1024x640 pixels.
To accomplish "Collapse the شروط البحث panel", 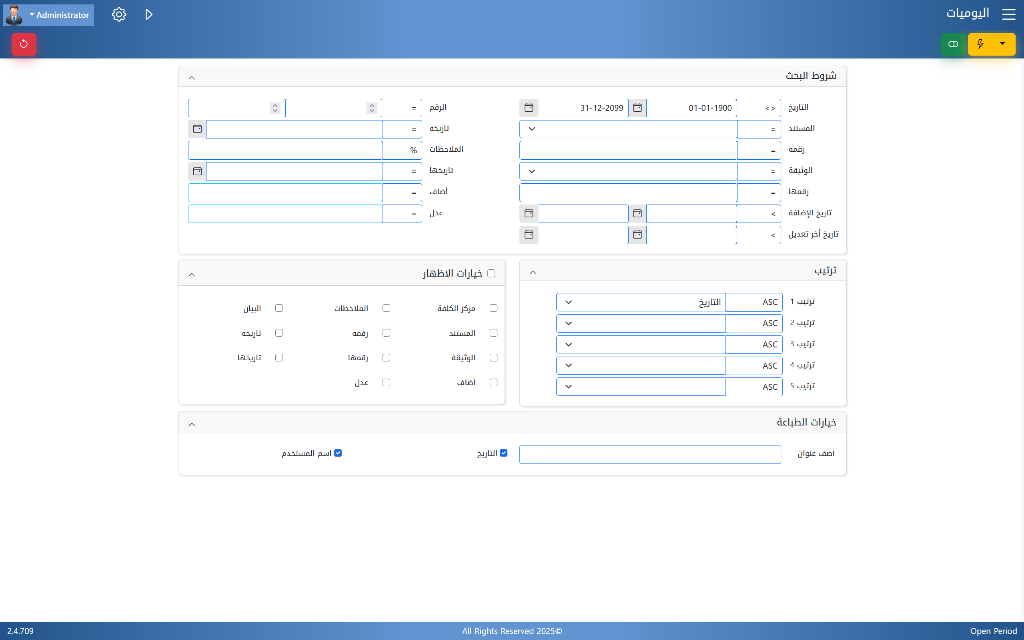I will [x=192, y=77].
